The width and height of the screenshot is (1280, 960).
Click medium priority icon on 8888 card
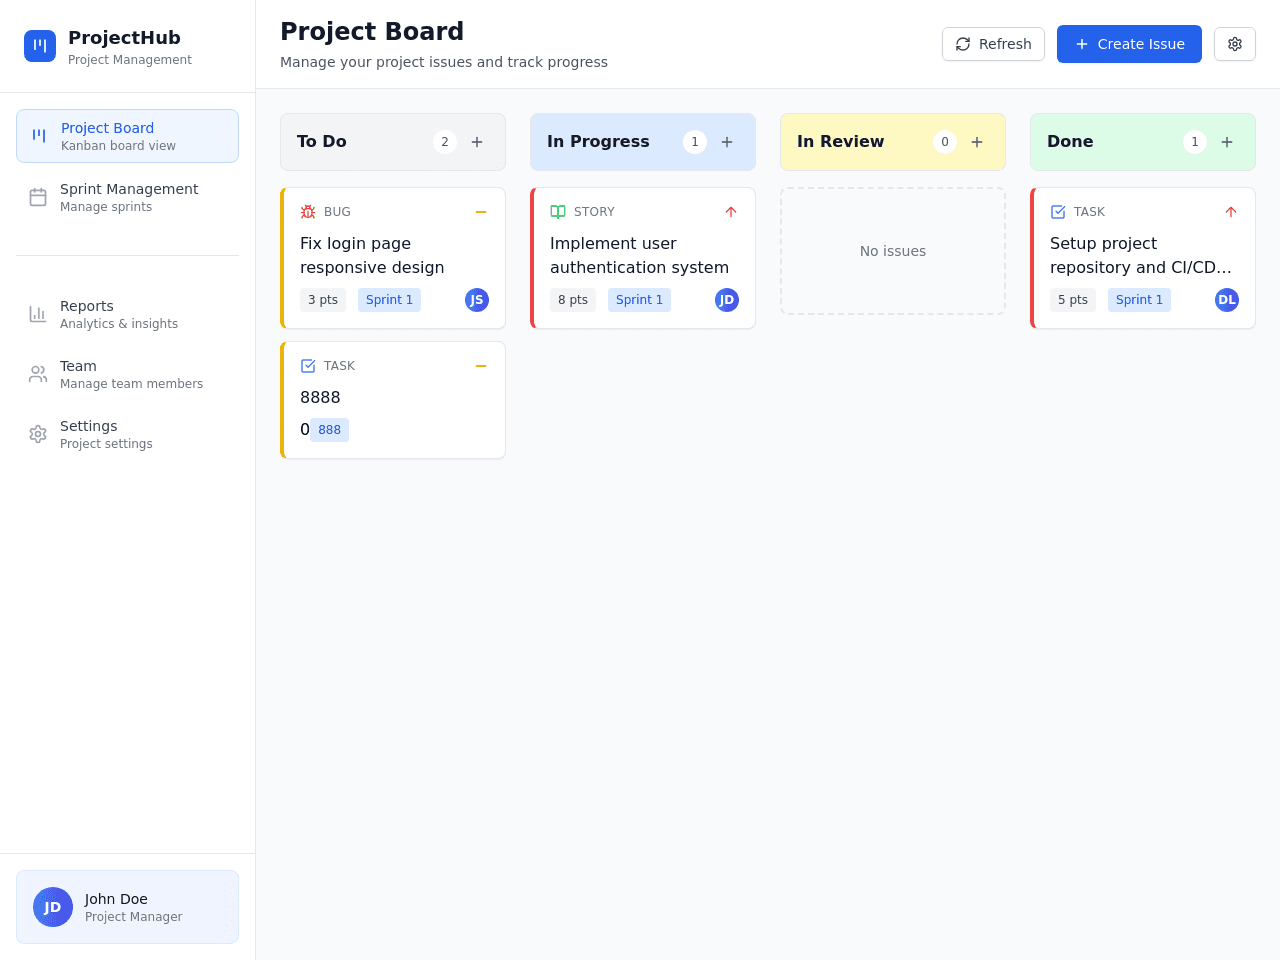click(x=481, y=366)
